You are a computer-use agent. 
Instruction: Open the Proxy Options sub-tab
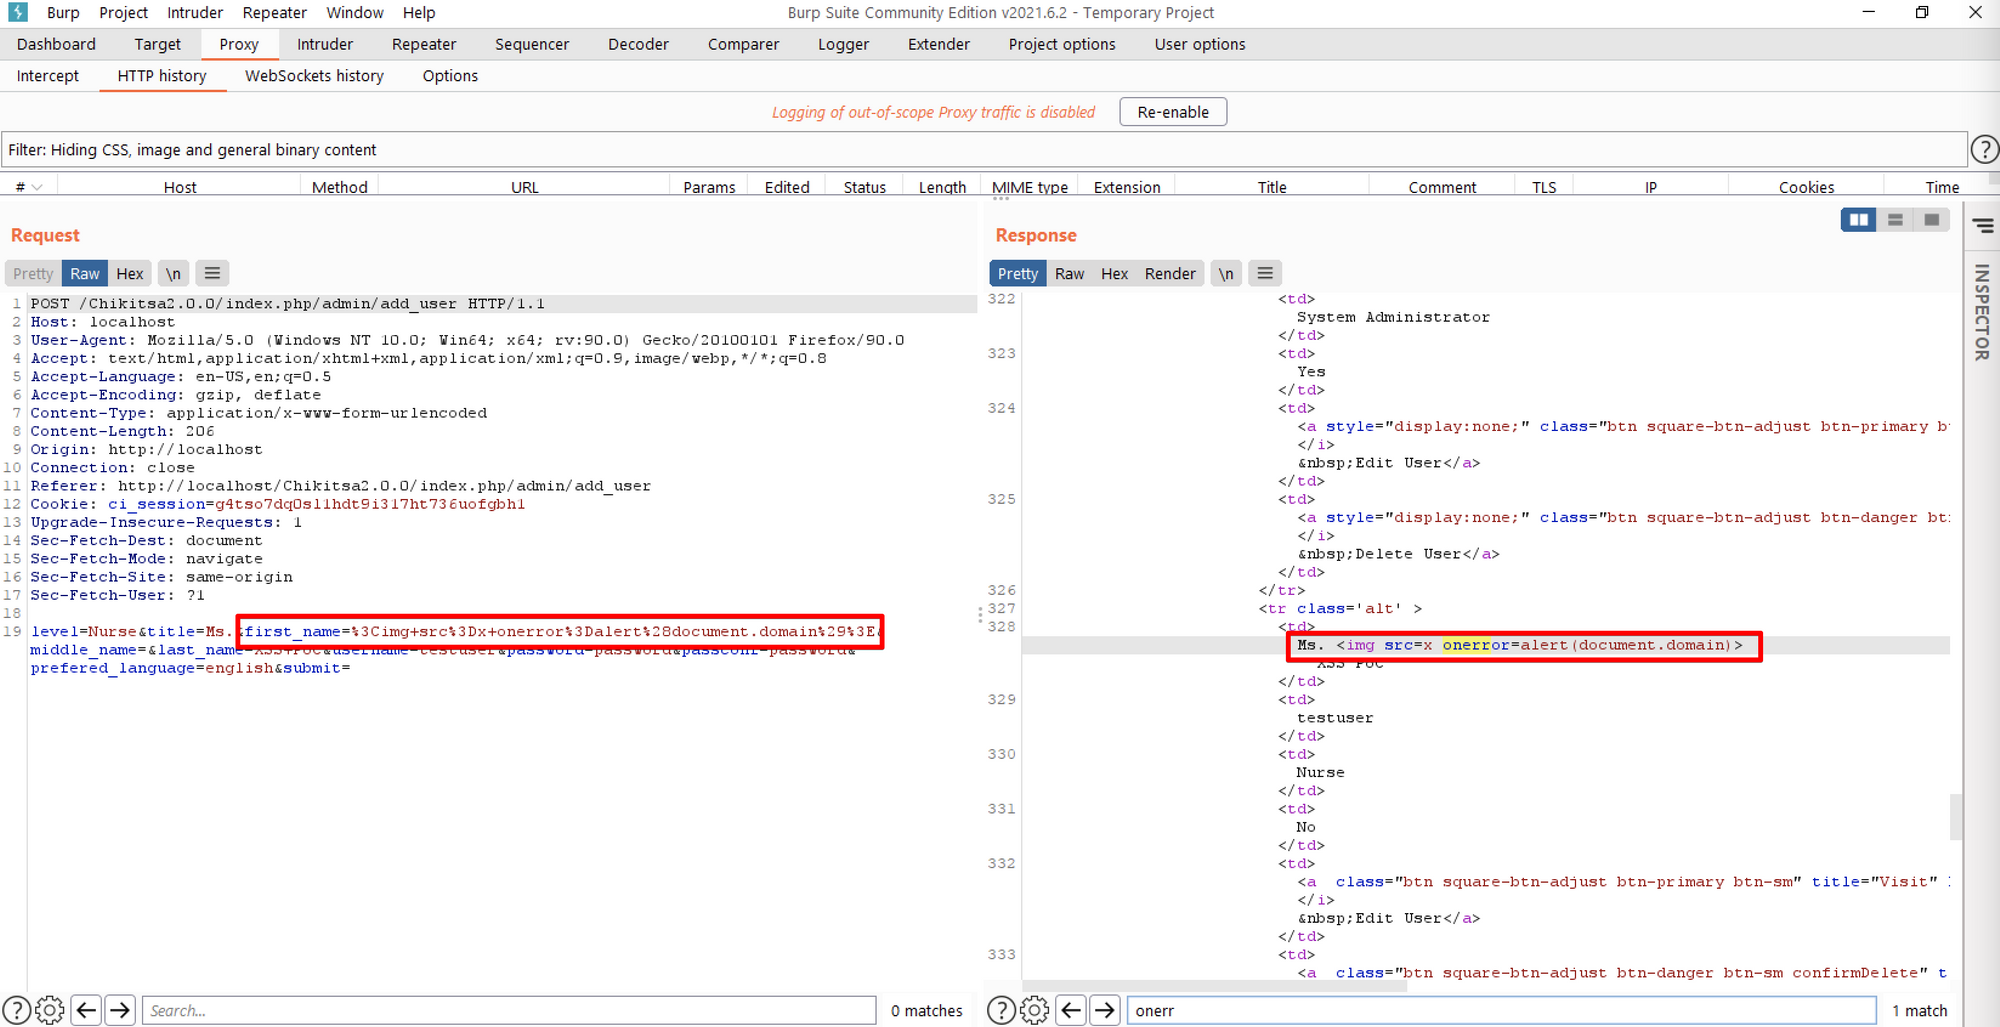coord(450,76)
